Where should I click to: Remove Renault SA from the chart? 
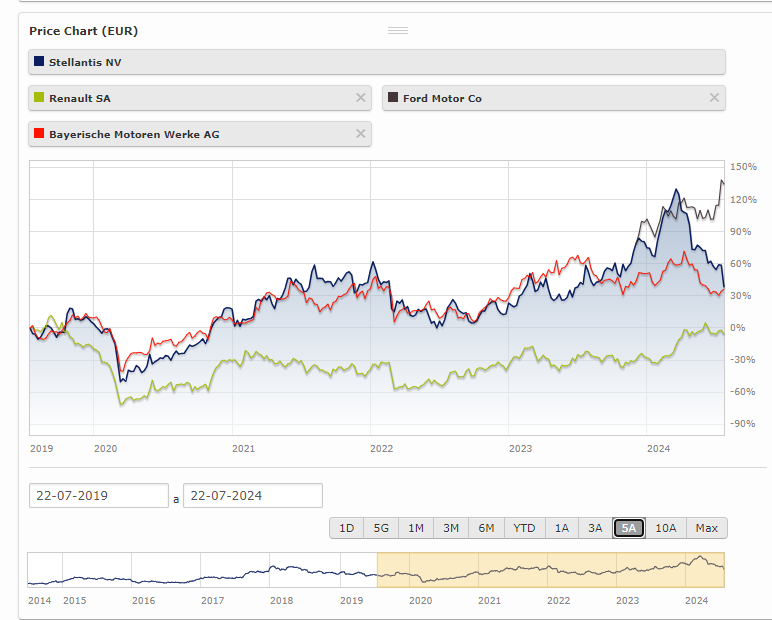point(361,98)
